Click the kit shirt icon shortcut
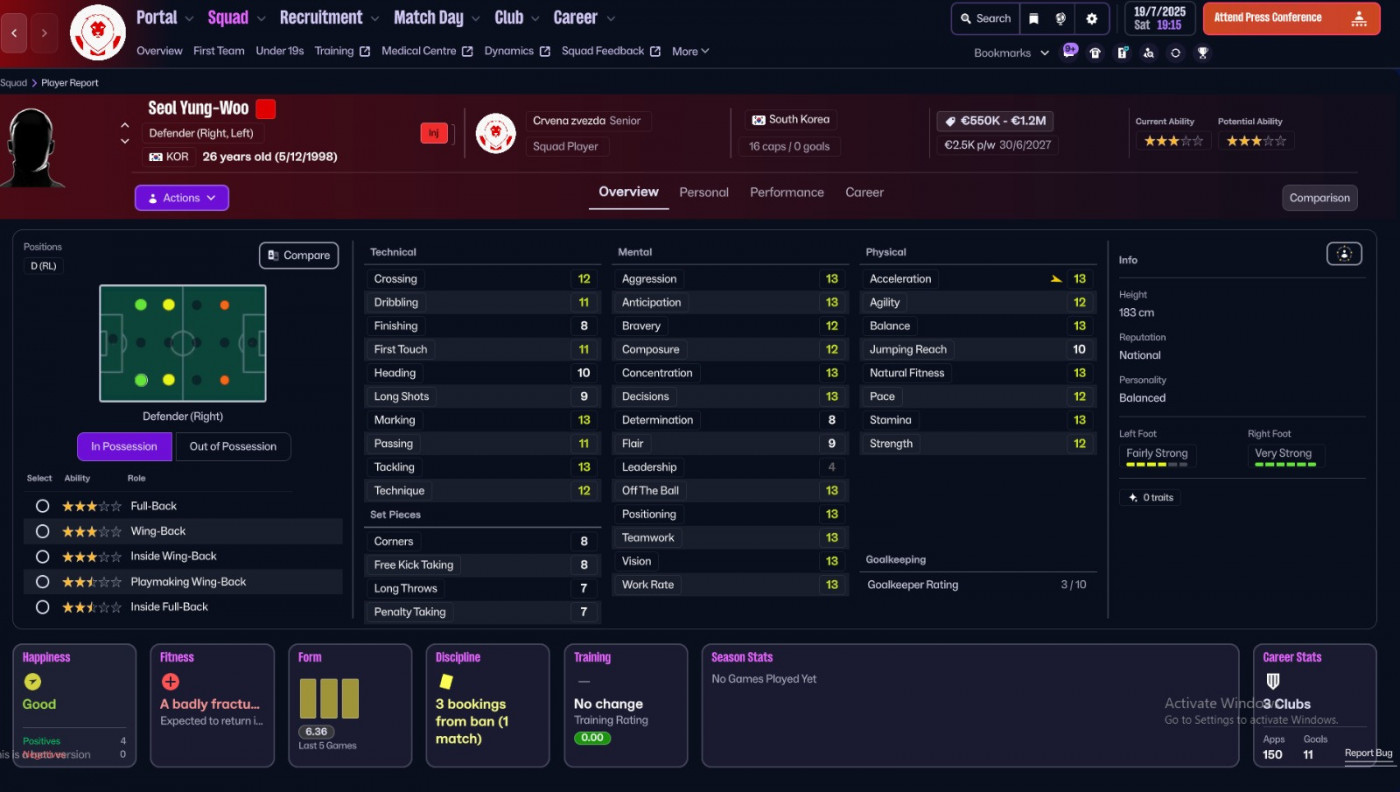 1096,53
